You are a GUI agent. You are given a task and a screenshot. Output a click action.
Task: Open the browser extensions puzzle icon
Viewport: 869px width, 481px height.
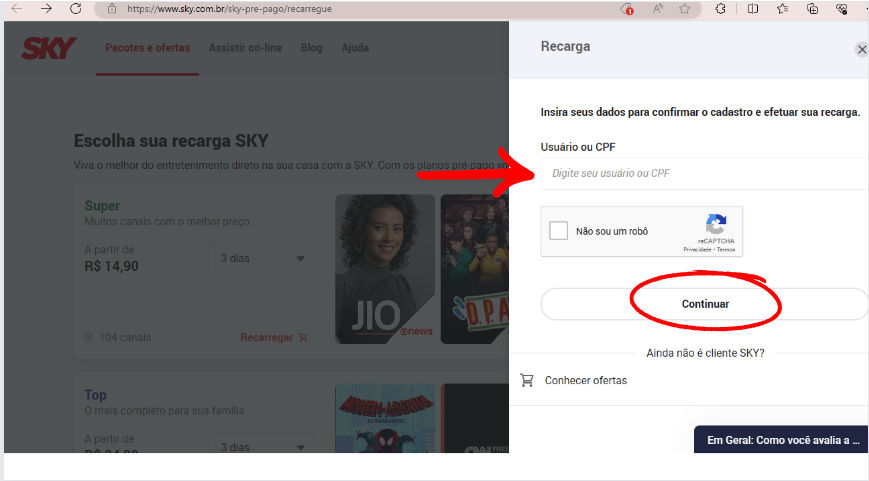pos(720,8)
